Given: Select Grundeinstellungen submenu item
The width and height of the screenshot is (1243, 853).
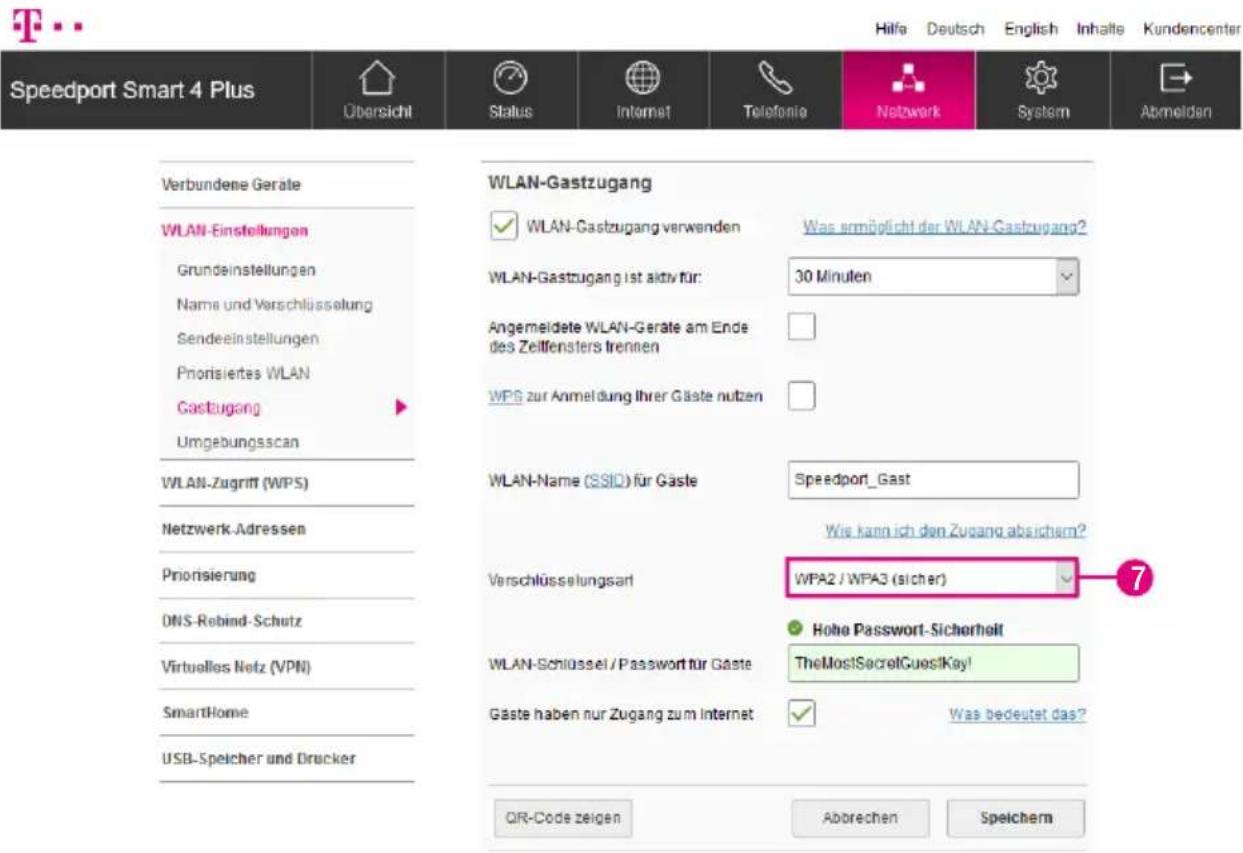Looking at the screenshot, I should (x=246, y=270).
